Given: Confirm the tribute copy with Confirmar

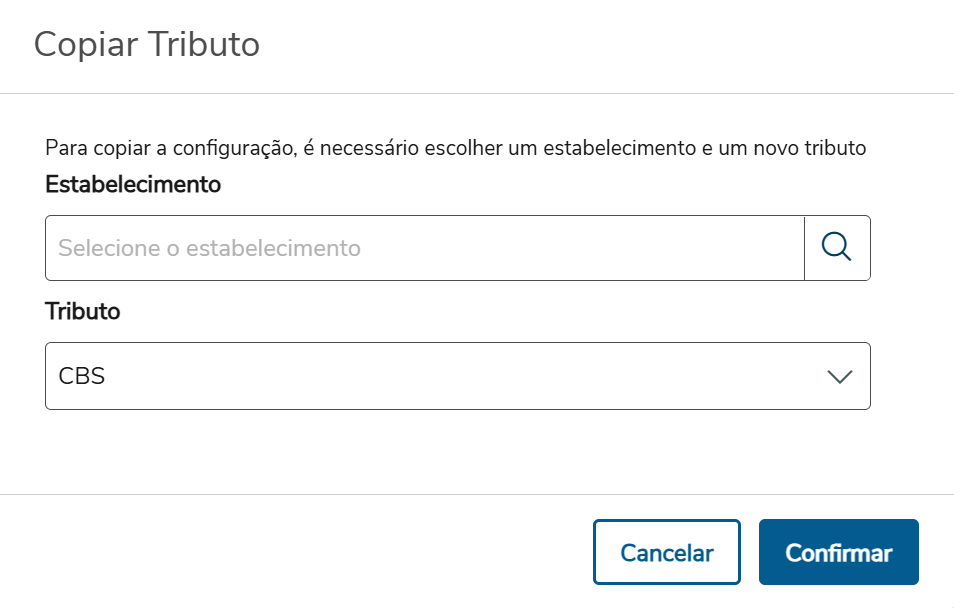Looking at the screenshot, I should tap(838, 552).
